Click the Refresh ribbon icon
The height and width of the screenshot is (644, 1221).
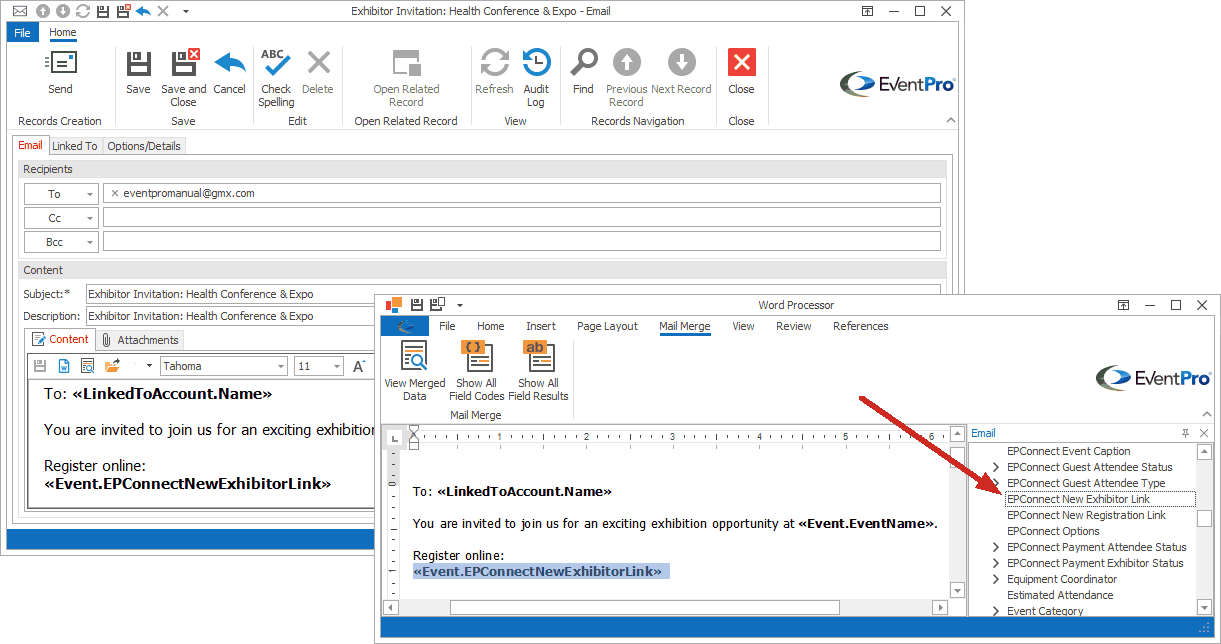coord(494,63)
